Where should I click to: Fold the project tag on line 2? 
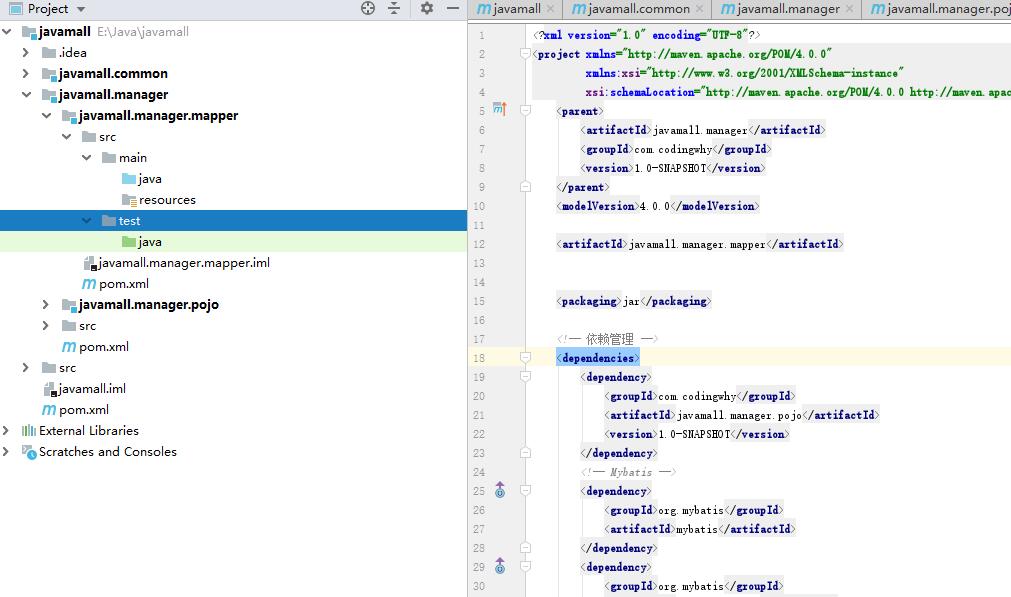coord(525,54)
